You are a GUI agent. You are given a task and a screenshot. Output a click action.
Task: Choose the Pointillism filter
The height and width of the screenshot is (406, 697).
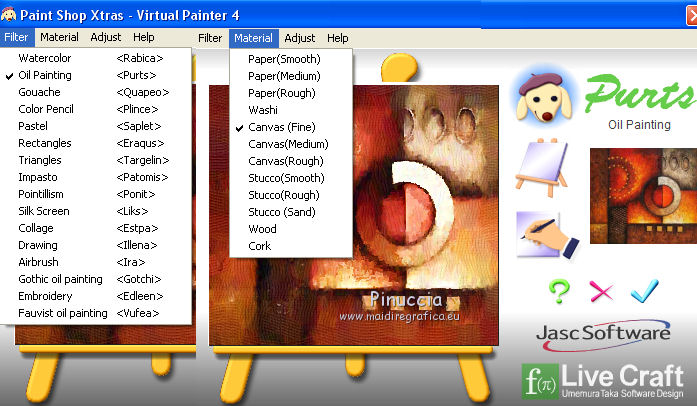(96, 194)
